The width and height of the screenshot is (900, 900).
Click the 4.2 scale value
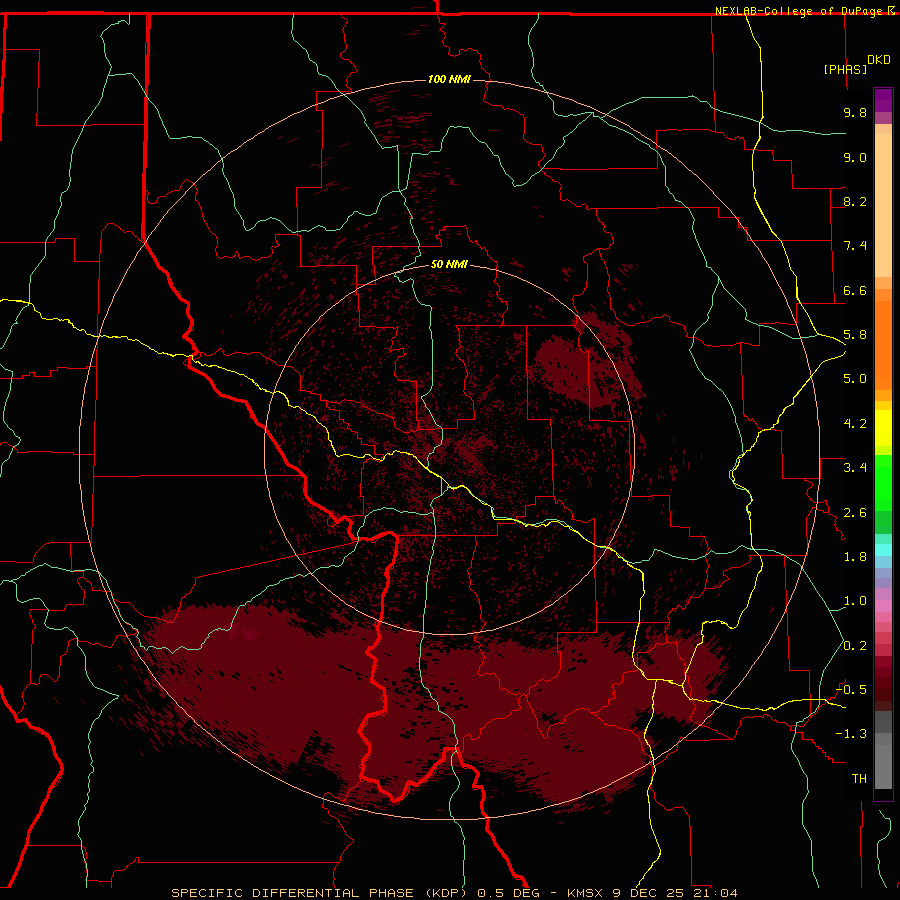coord(855,424)
